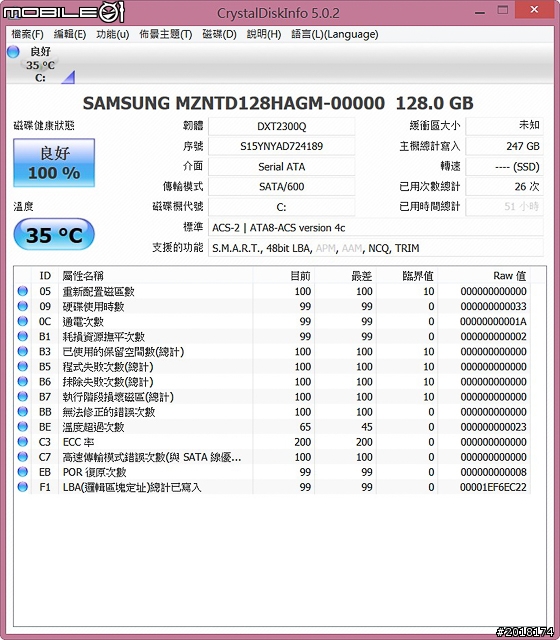
Task: Click the 良好 100 % health status button
Action: 54,163
